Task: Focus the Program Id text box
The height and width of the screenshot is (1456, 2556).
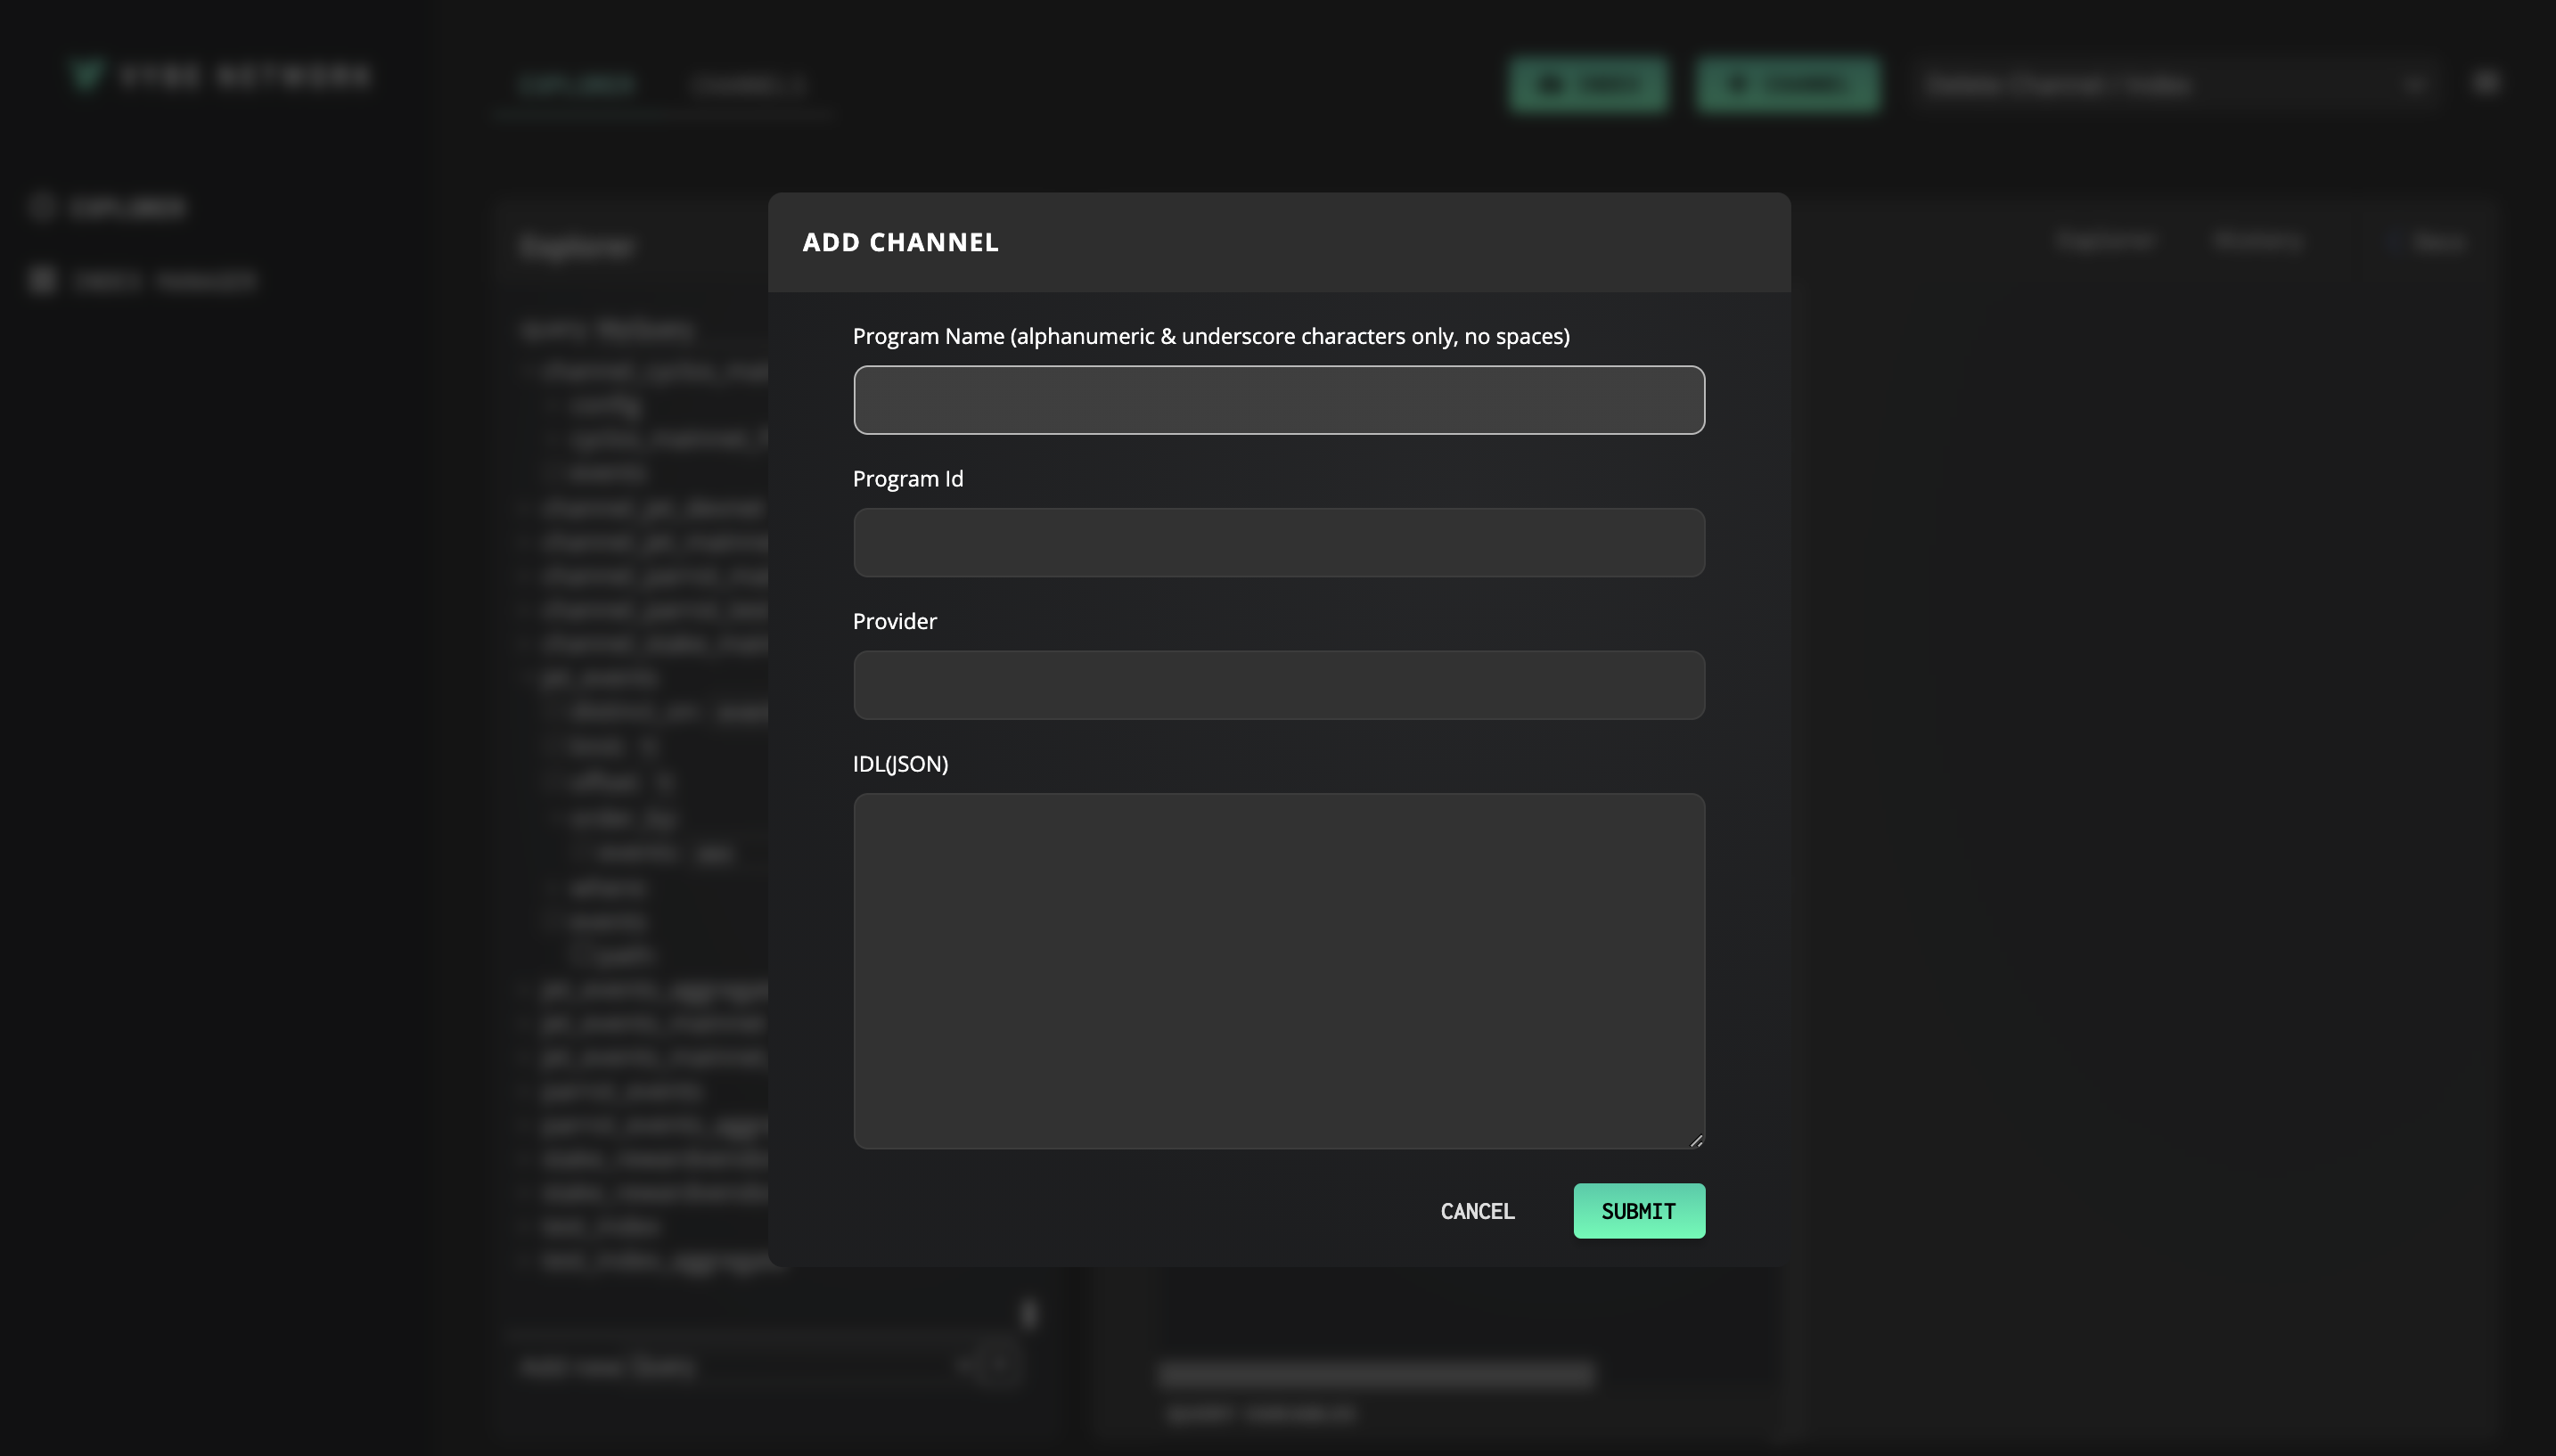Action: [x=1278, y=542]
